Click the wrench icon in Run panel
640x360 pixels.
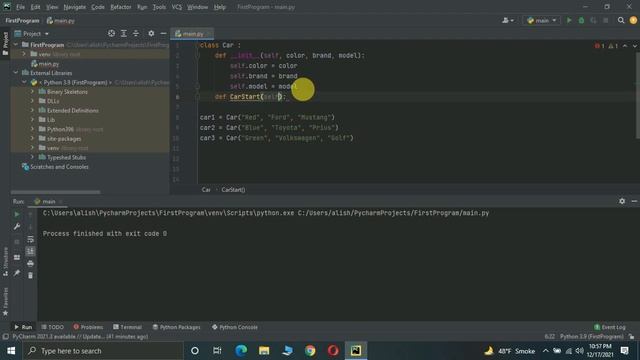tap(17, 227)
